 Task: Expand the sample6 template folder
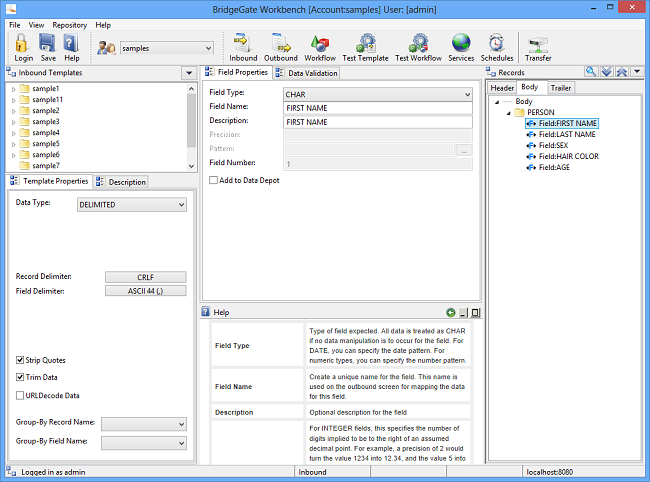point(13,155)
